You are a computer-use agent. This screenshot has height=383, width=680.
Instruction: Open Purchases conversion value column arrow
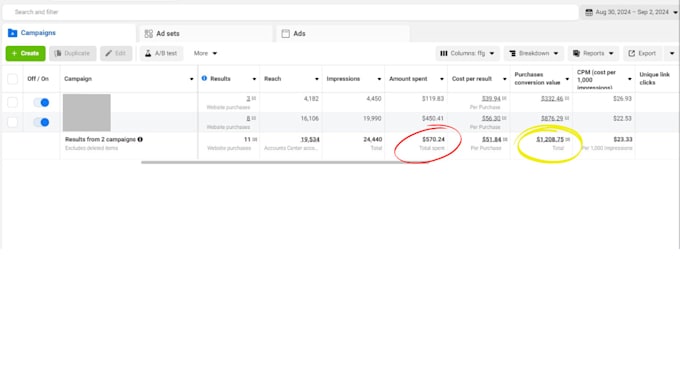click(567, 79)
